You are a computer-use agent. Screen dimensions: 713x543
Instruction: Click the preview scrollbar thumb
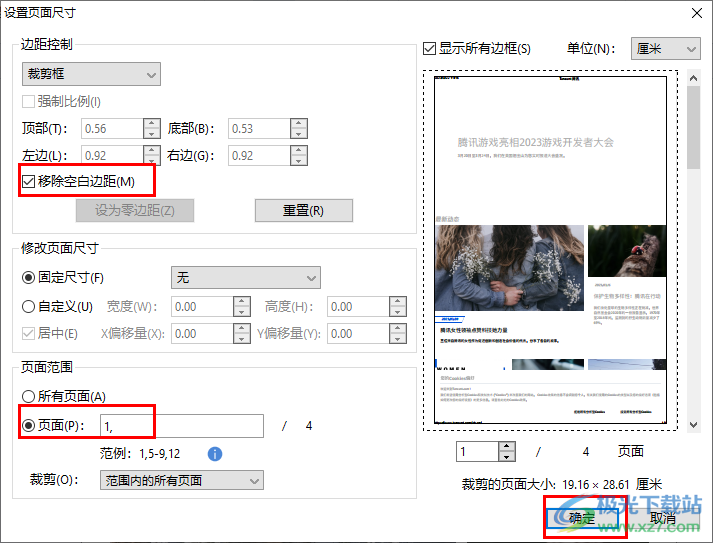[693, 127]
